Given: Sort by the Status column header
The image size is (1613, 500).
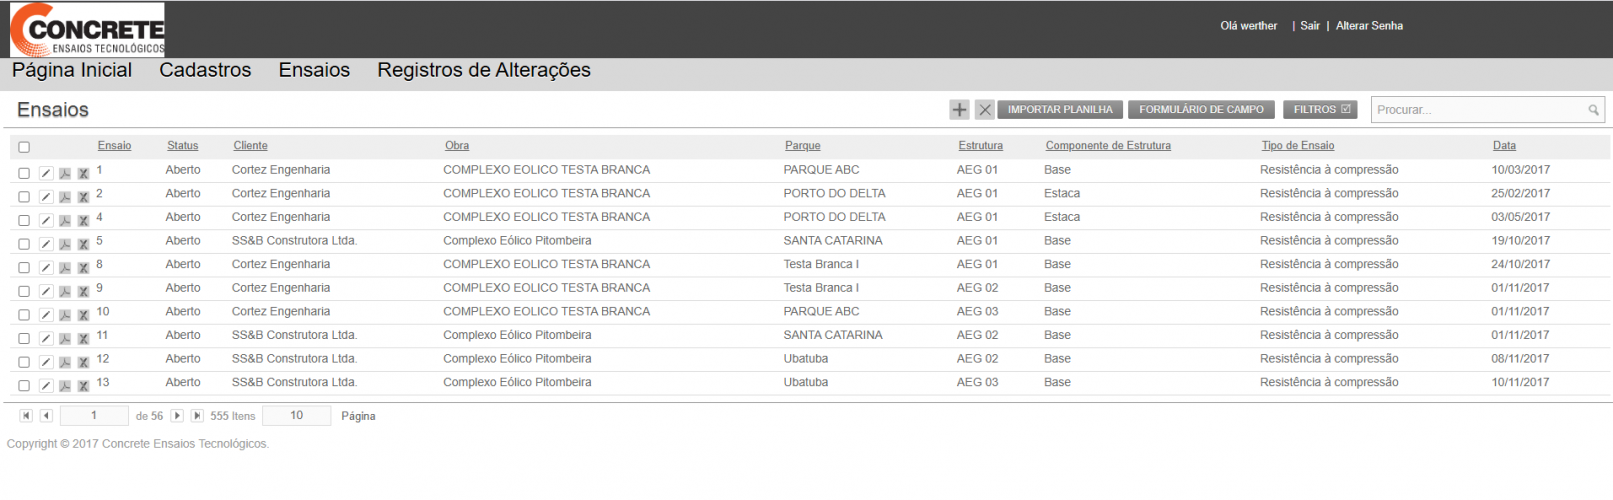Looking at the screenshot, I should (x=182, y=146).
